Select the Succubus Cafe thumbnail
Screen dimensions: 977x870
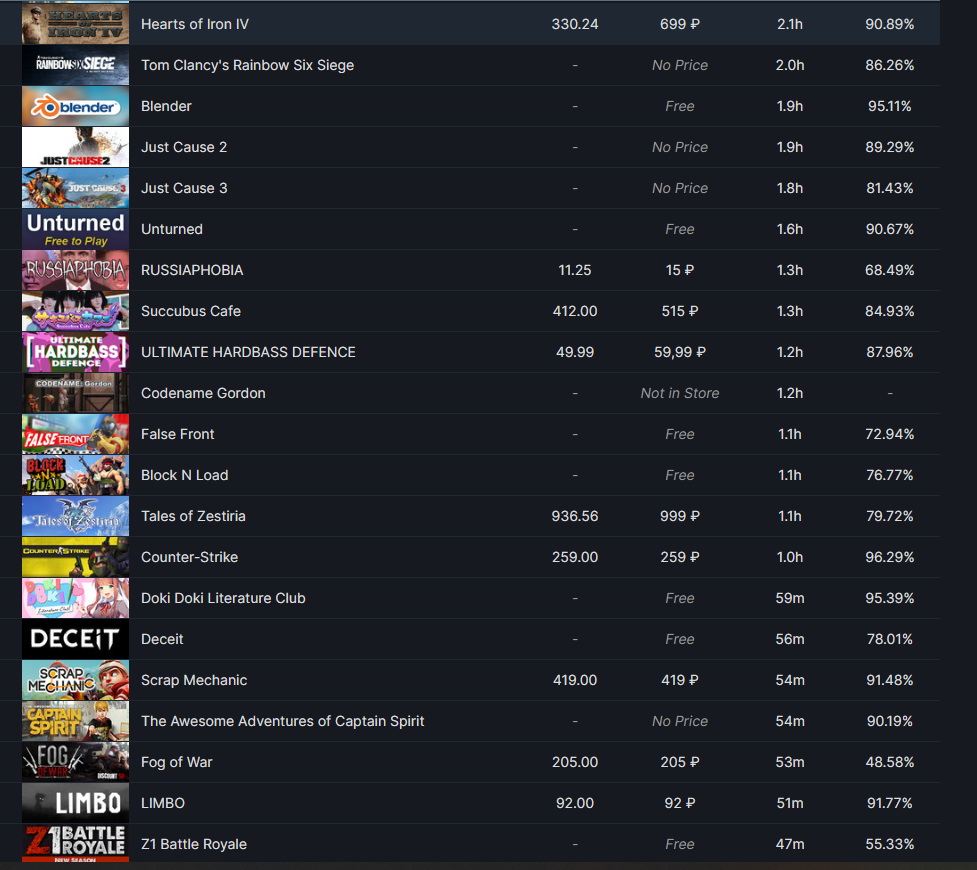coord(75,311)
